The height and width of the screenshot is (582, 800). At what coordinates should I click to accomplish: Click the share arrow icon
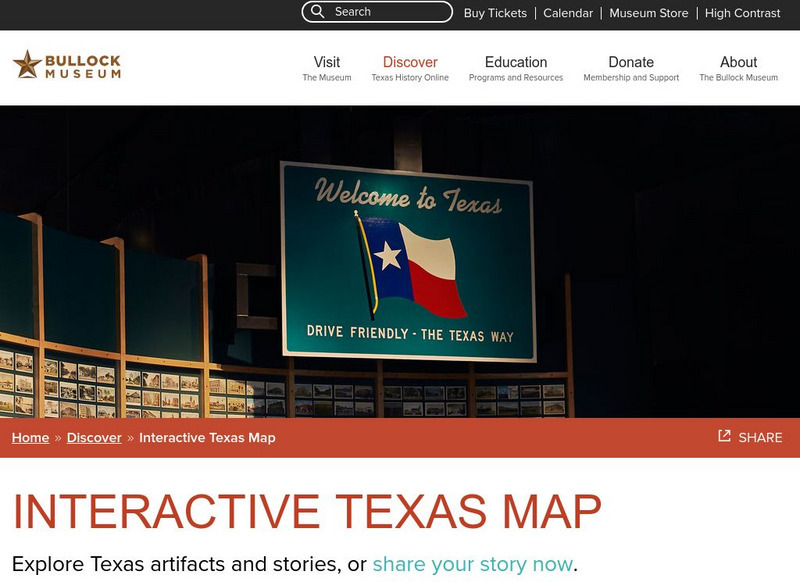pos(724,436)
